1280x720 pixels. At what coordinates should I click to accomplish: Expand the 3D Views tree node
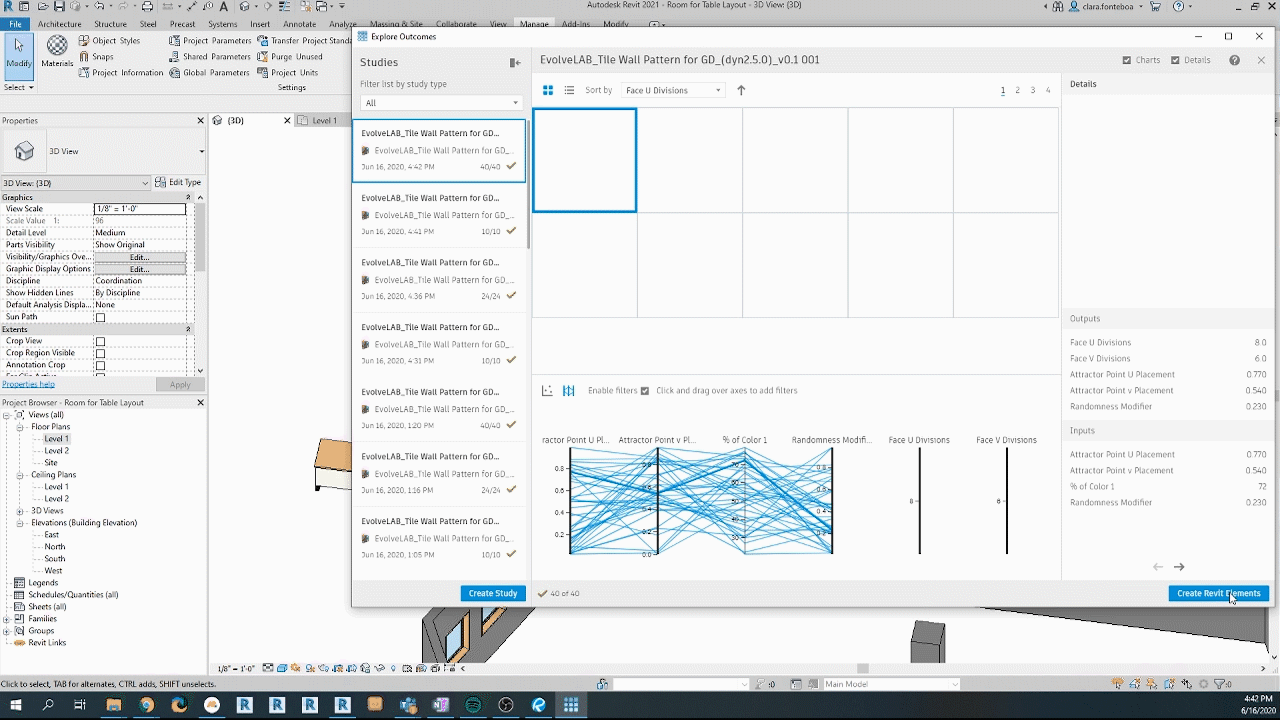coord(20,511)
